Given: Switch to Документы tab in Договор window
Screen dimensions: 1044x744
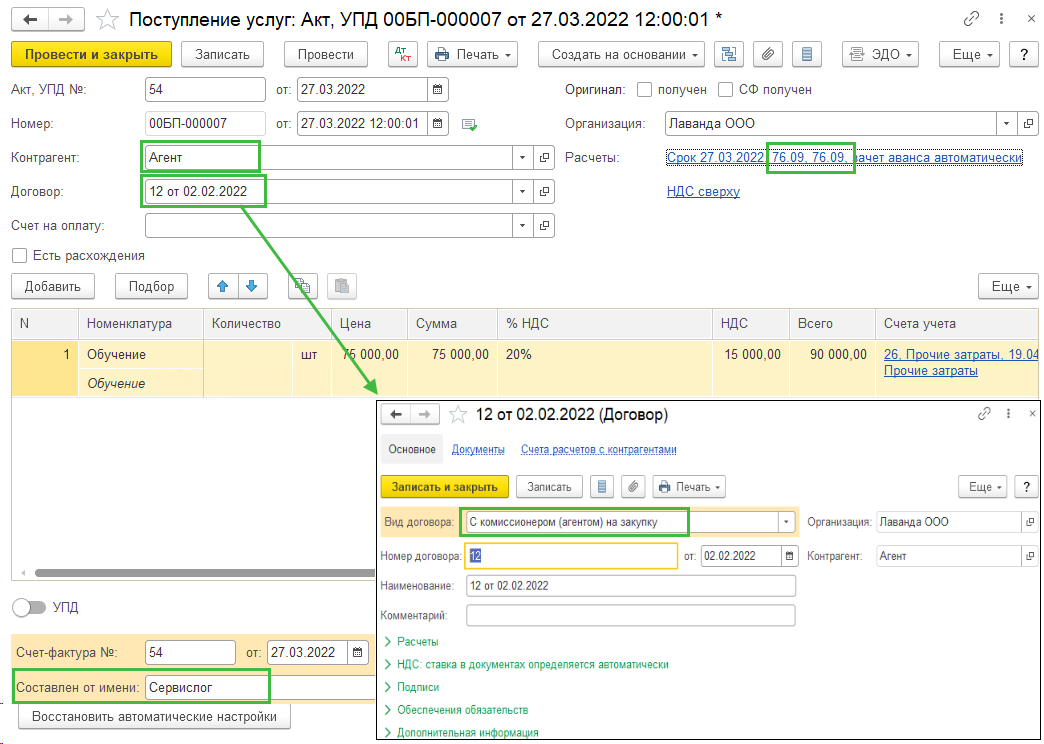Looking at the screenshot, I should (x=478, y=450).
